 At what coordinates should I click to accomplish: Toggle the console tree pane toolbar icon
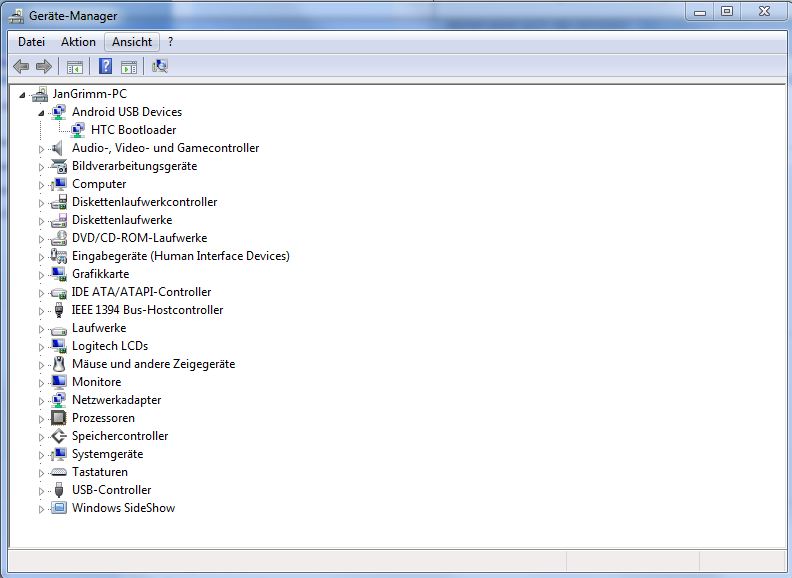pos(75,67)
